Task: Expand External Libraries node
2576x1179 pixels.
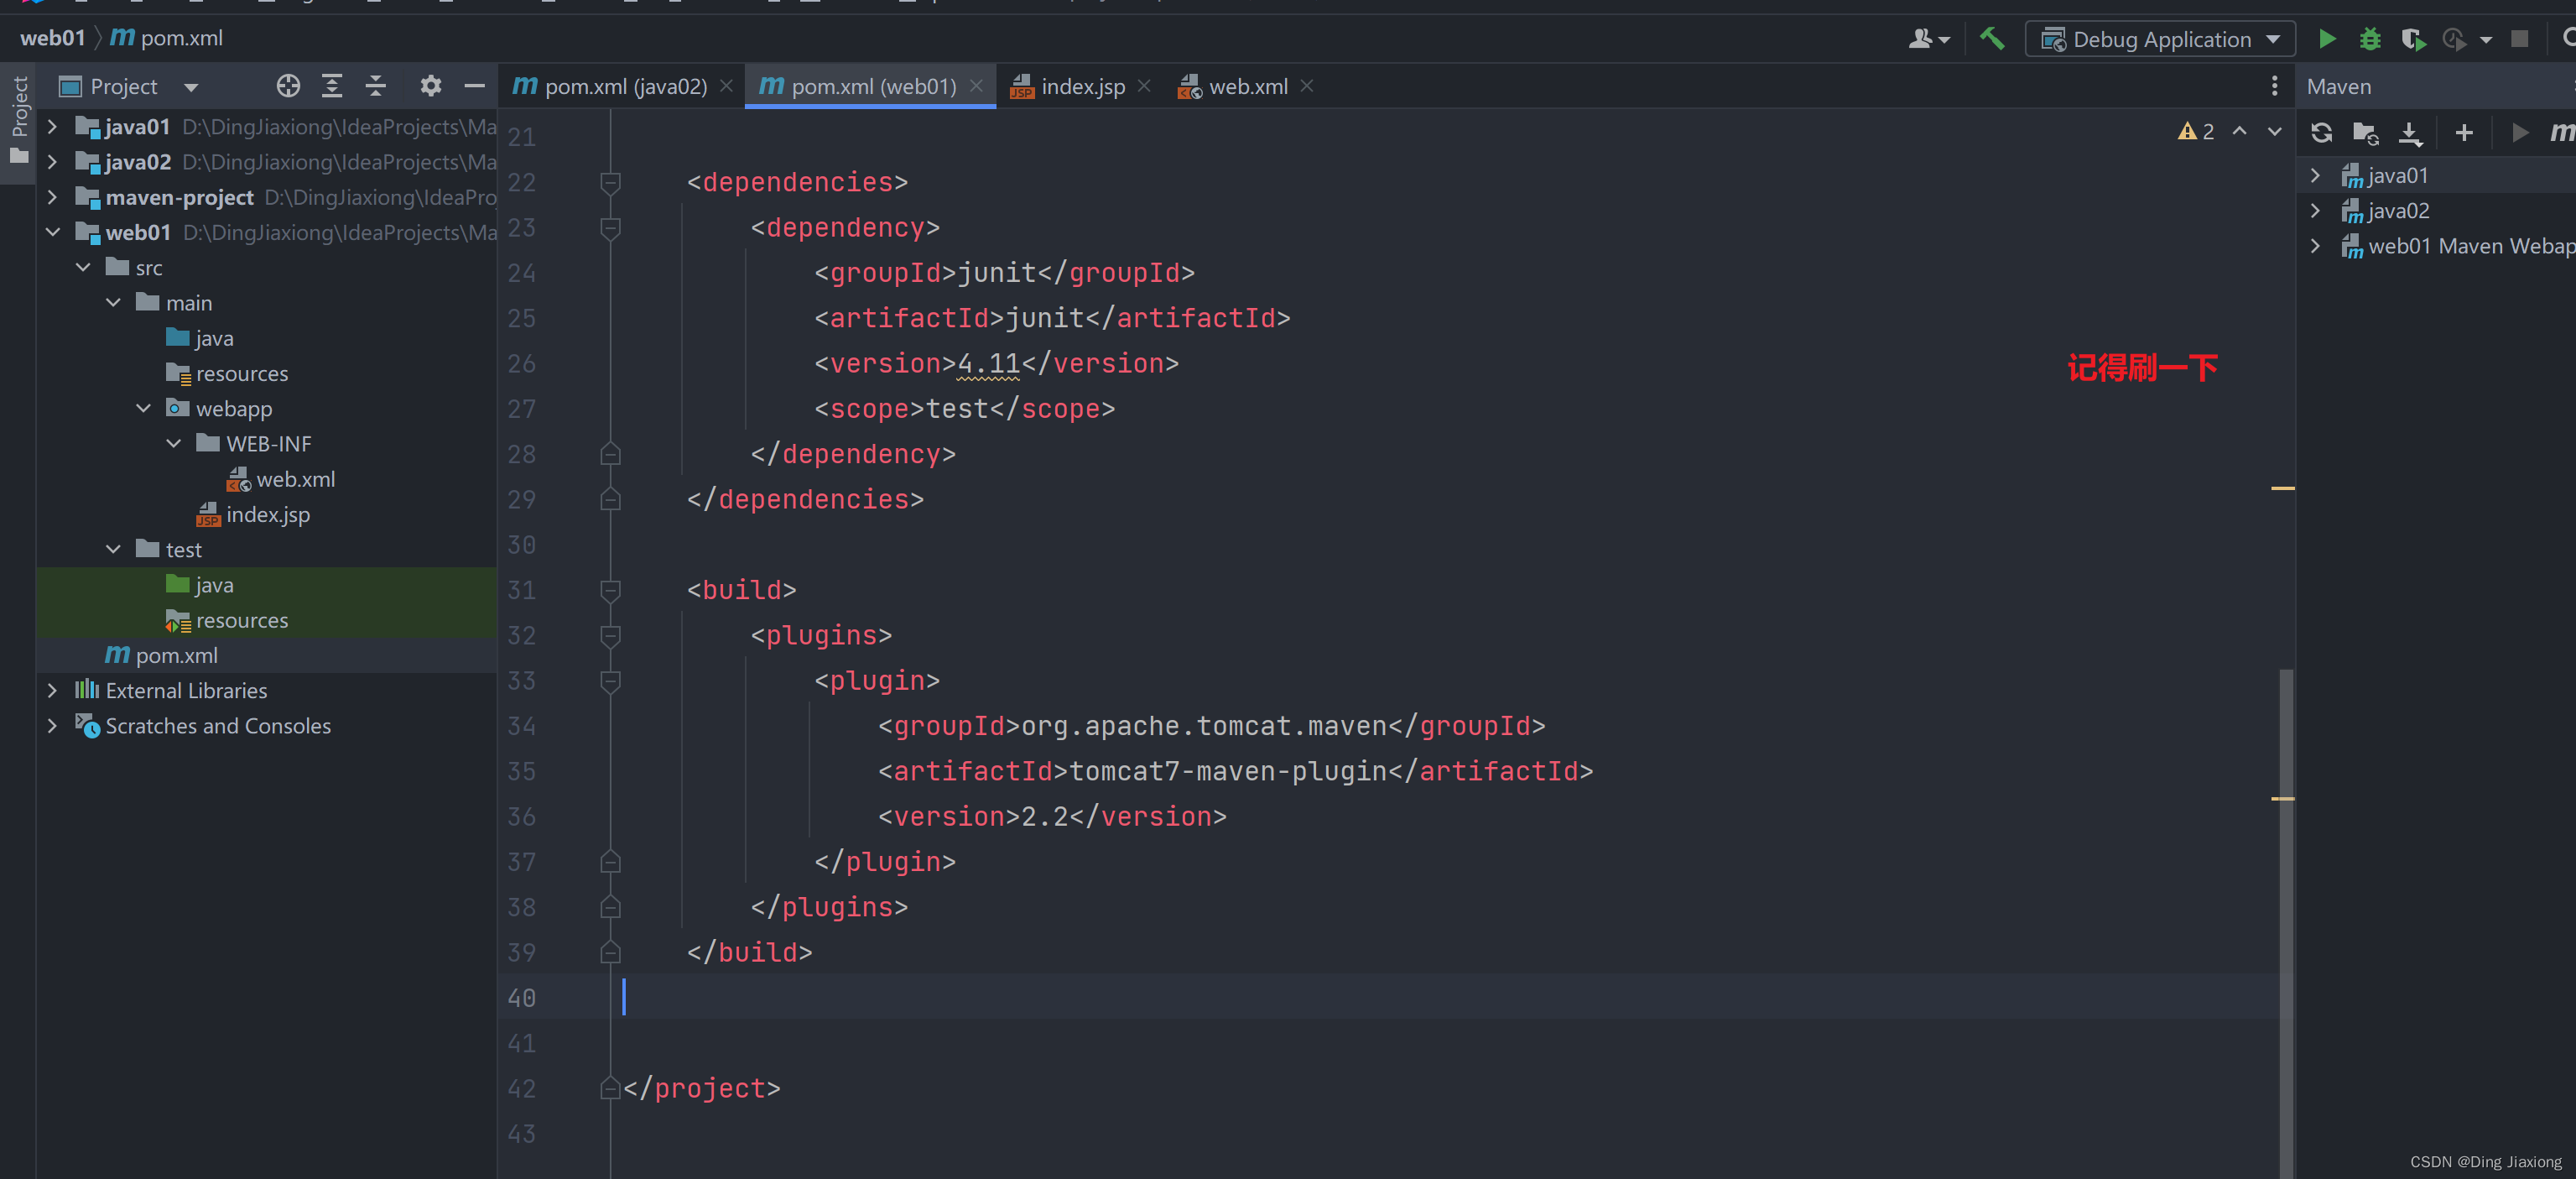Action: [53, 690]
